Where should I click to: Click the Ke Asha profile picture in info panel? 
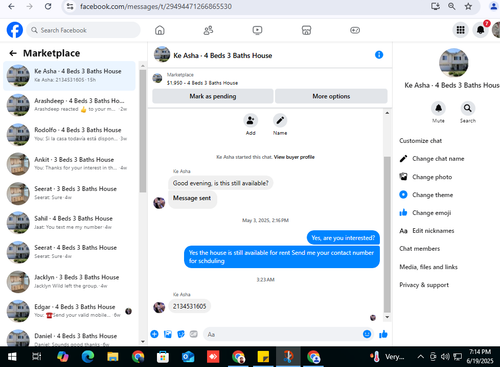click(453, 63)
